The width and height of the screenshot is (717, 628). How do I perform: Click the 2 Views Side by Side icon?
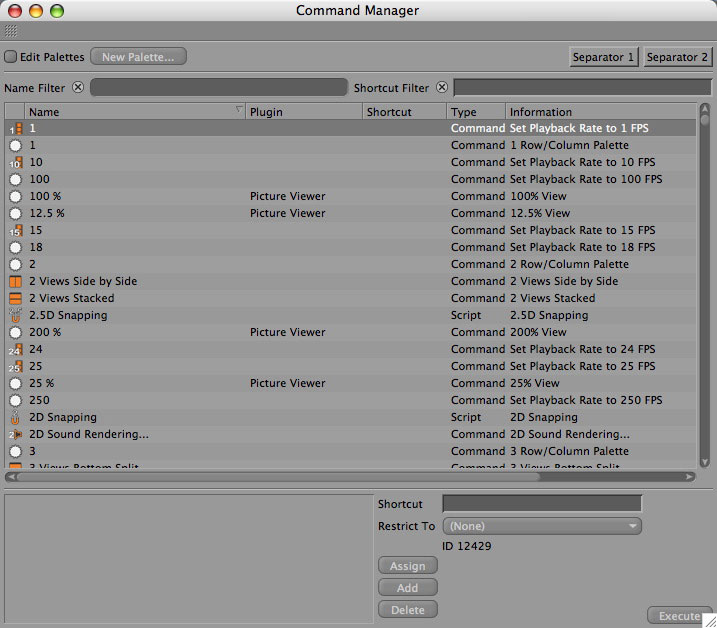pyautogui.click(x=15, y=281)
